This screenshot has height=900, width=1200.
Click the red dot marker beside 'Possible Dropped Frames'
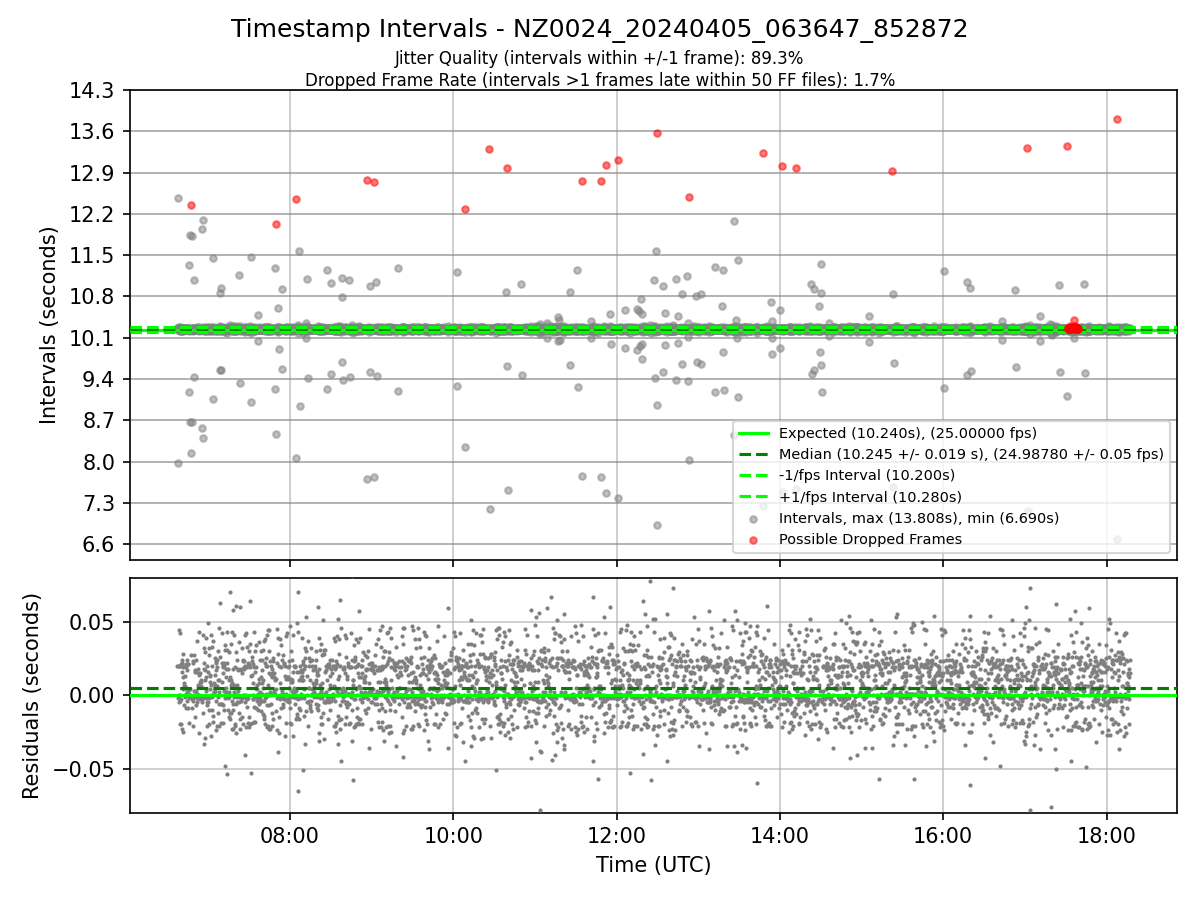click(754, 540)
